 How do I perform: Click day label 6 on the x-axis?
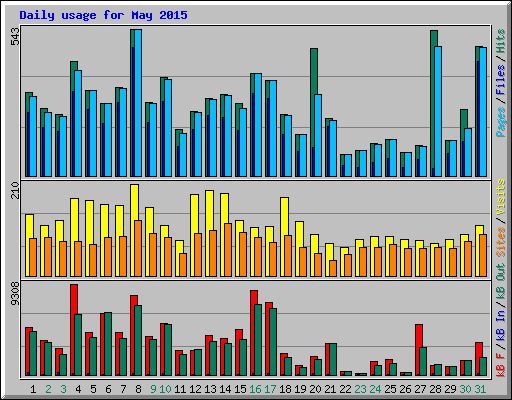108,389
